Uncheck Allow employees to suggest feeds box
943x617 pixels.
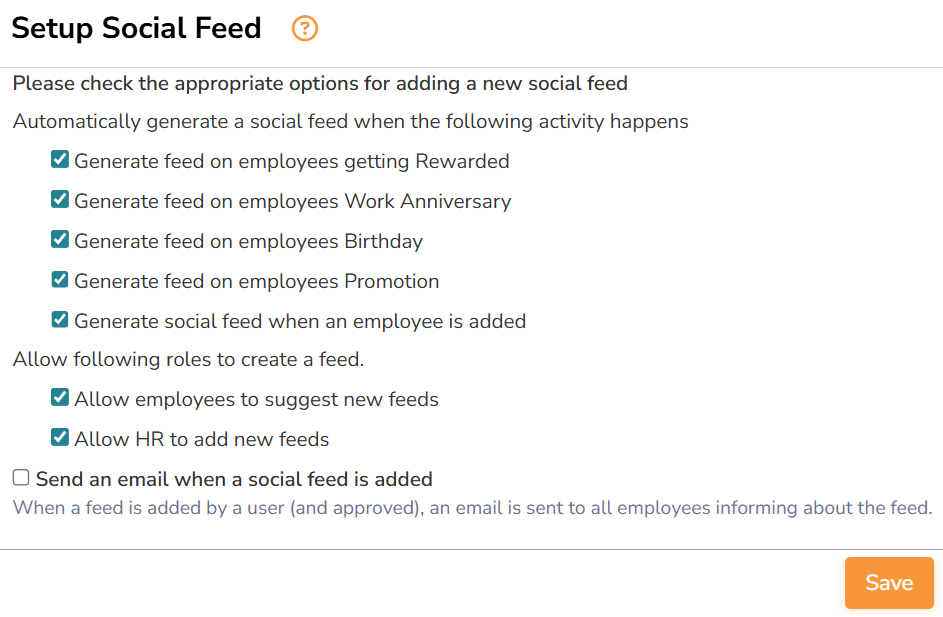tap(60, 398)
